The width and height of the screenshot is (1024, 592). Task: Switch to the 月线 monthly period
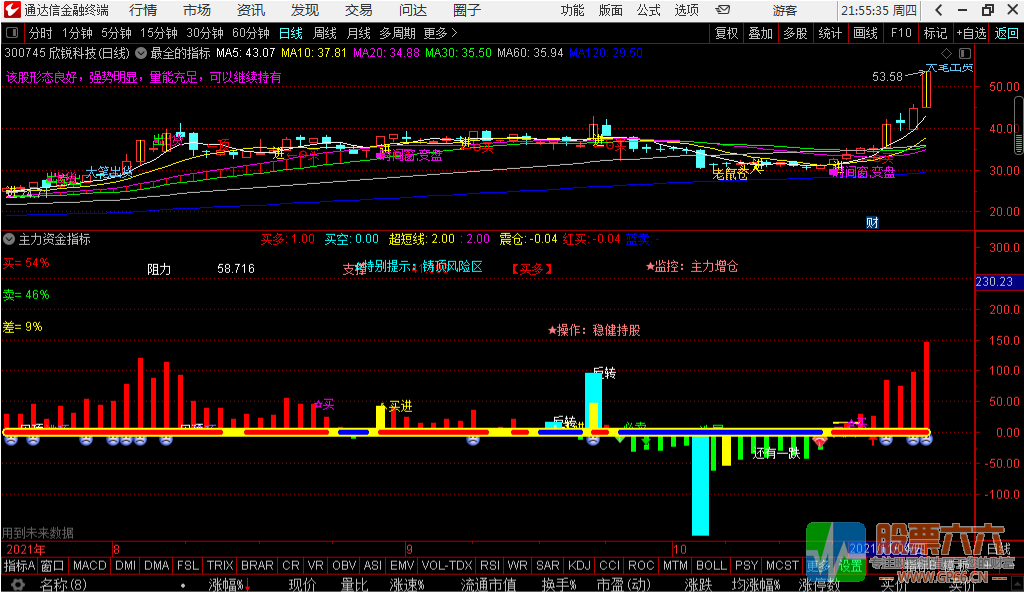[359, 33]
